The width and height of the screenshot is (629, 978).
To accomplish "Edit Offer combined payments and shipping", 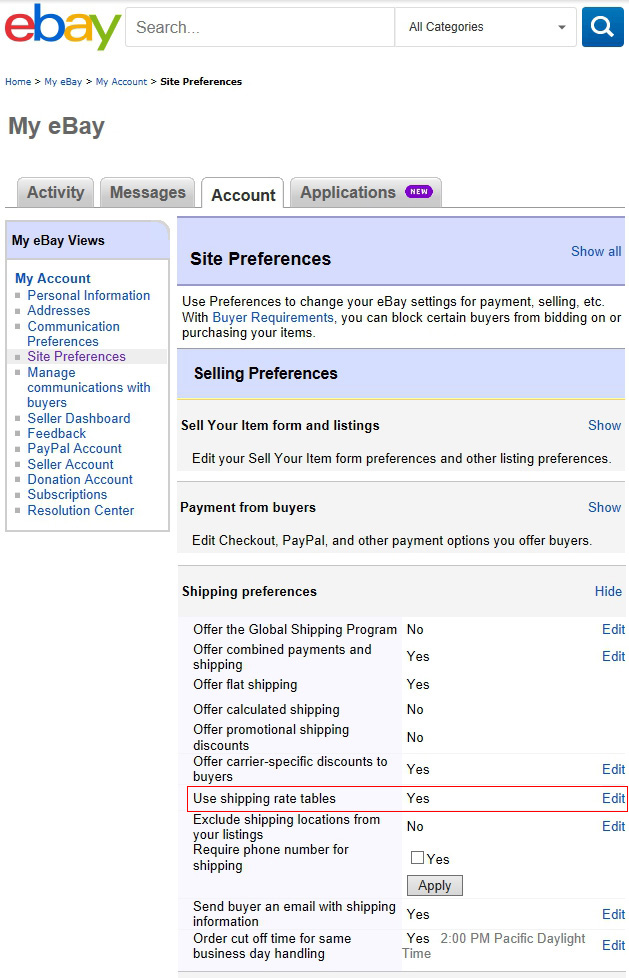I will [x=613, y=656].
